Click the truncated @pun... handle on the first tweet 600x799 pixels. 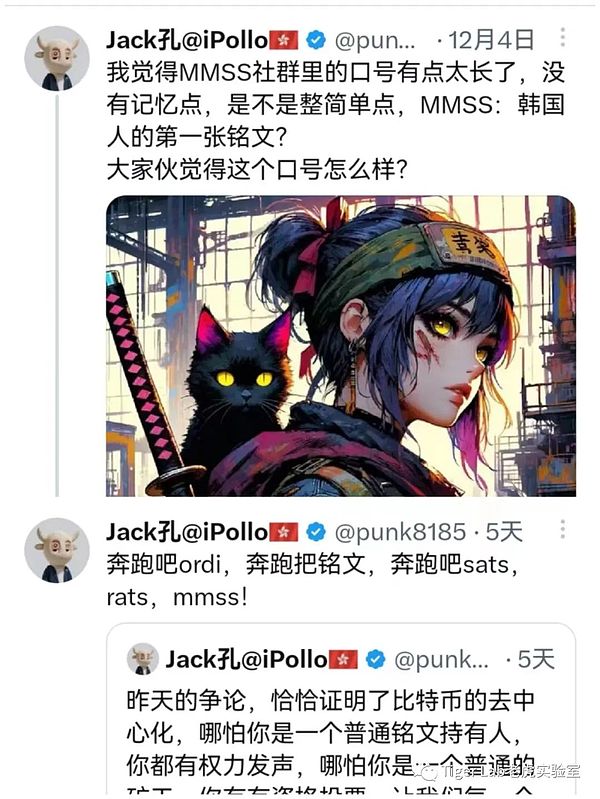coord(375,40)
